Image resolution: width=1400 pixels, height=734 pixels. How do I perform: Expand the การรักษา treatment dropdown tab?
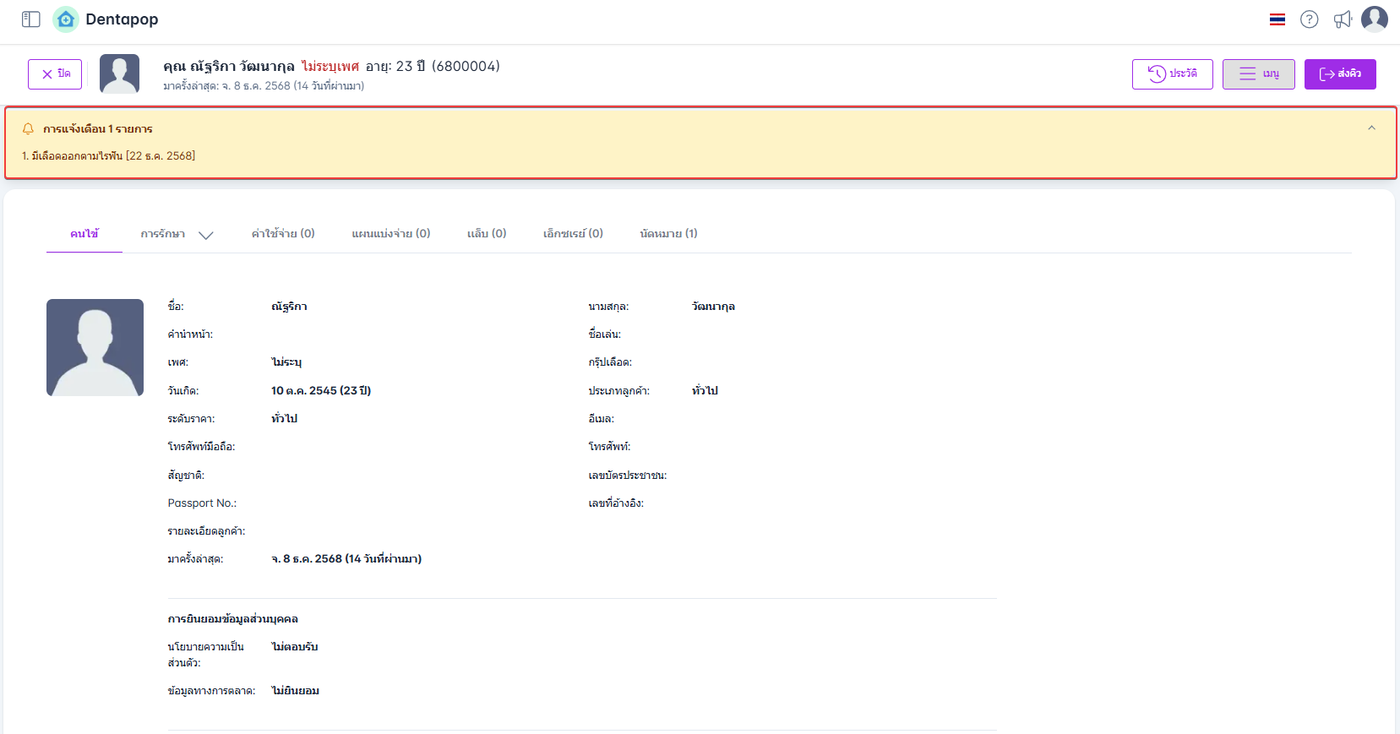click(x=177, y=234)
